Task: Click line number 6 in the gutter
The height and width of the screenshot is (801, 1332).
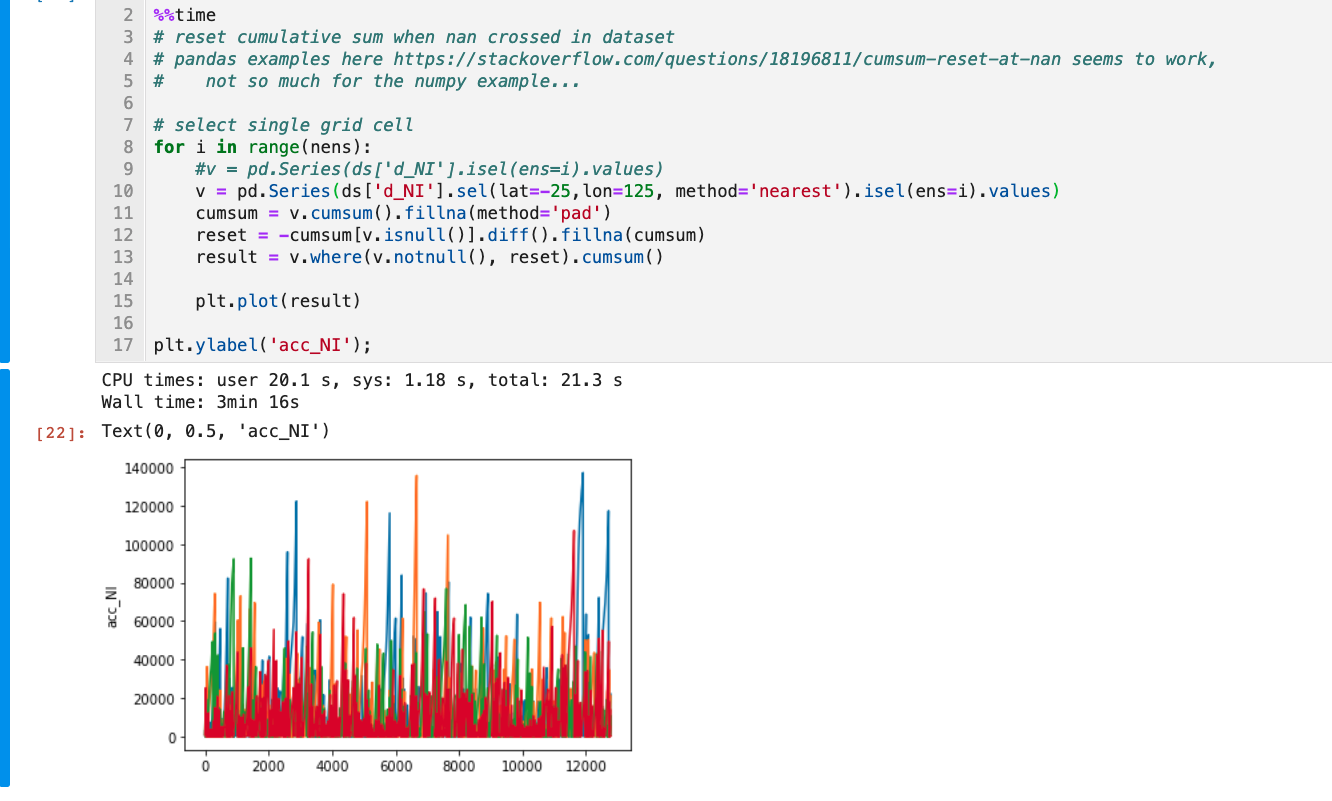Action: click(x=128, y=103)
